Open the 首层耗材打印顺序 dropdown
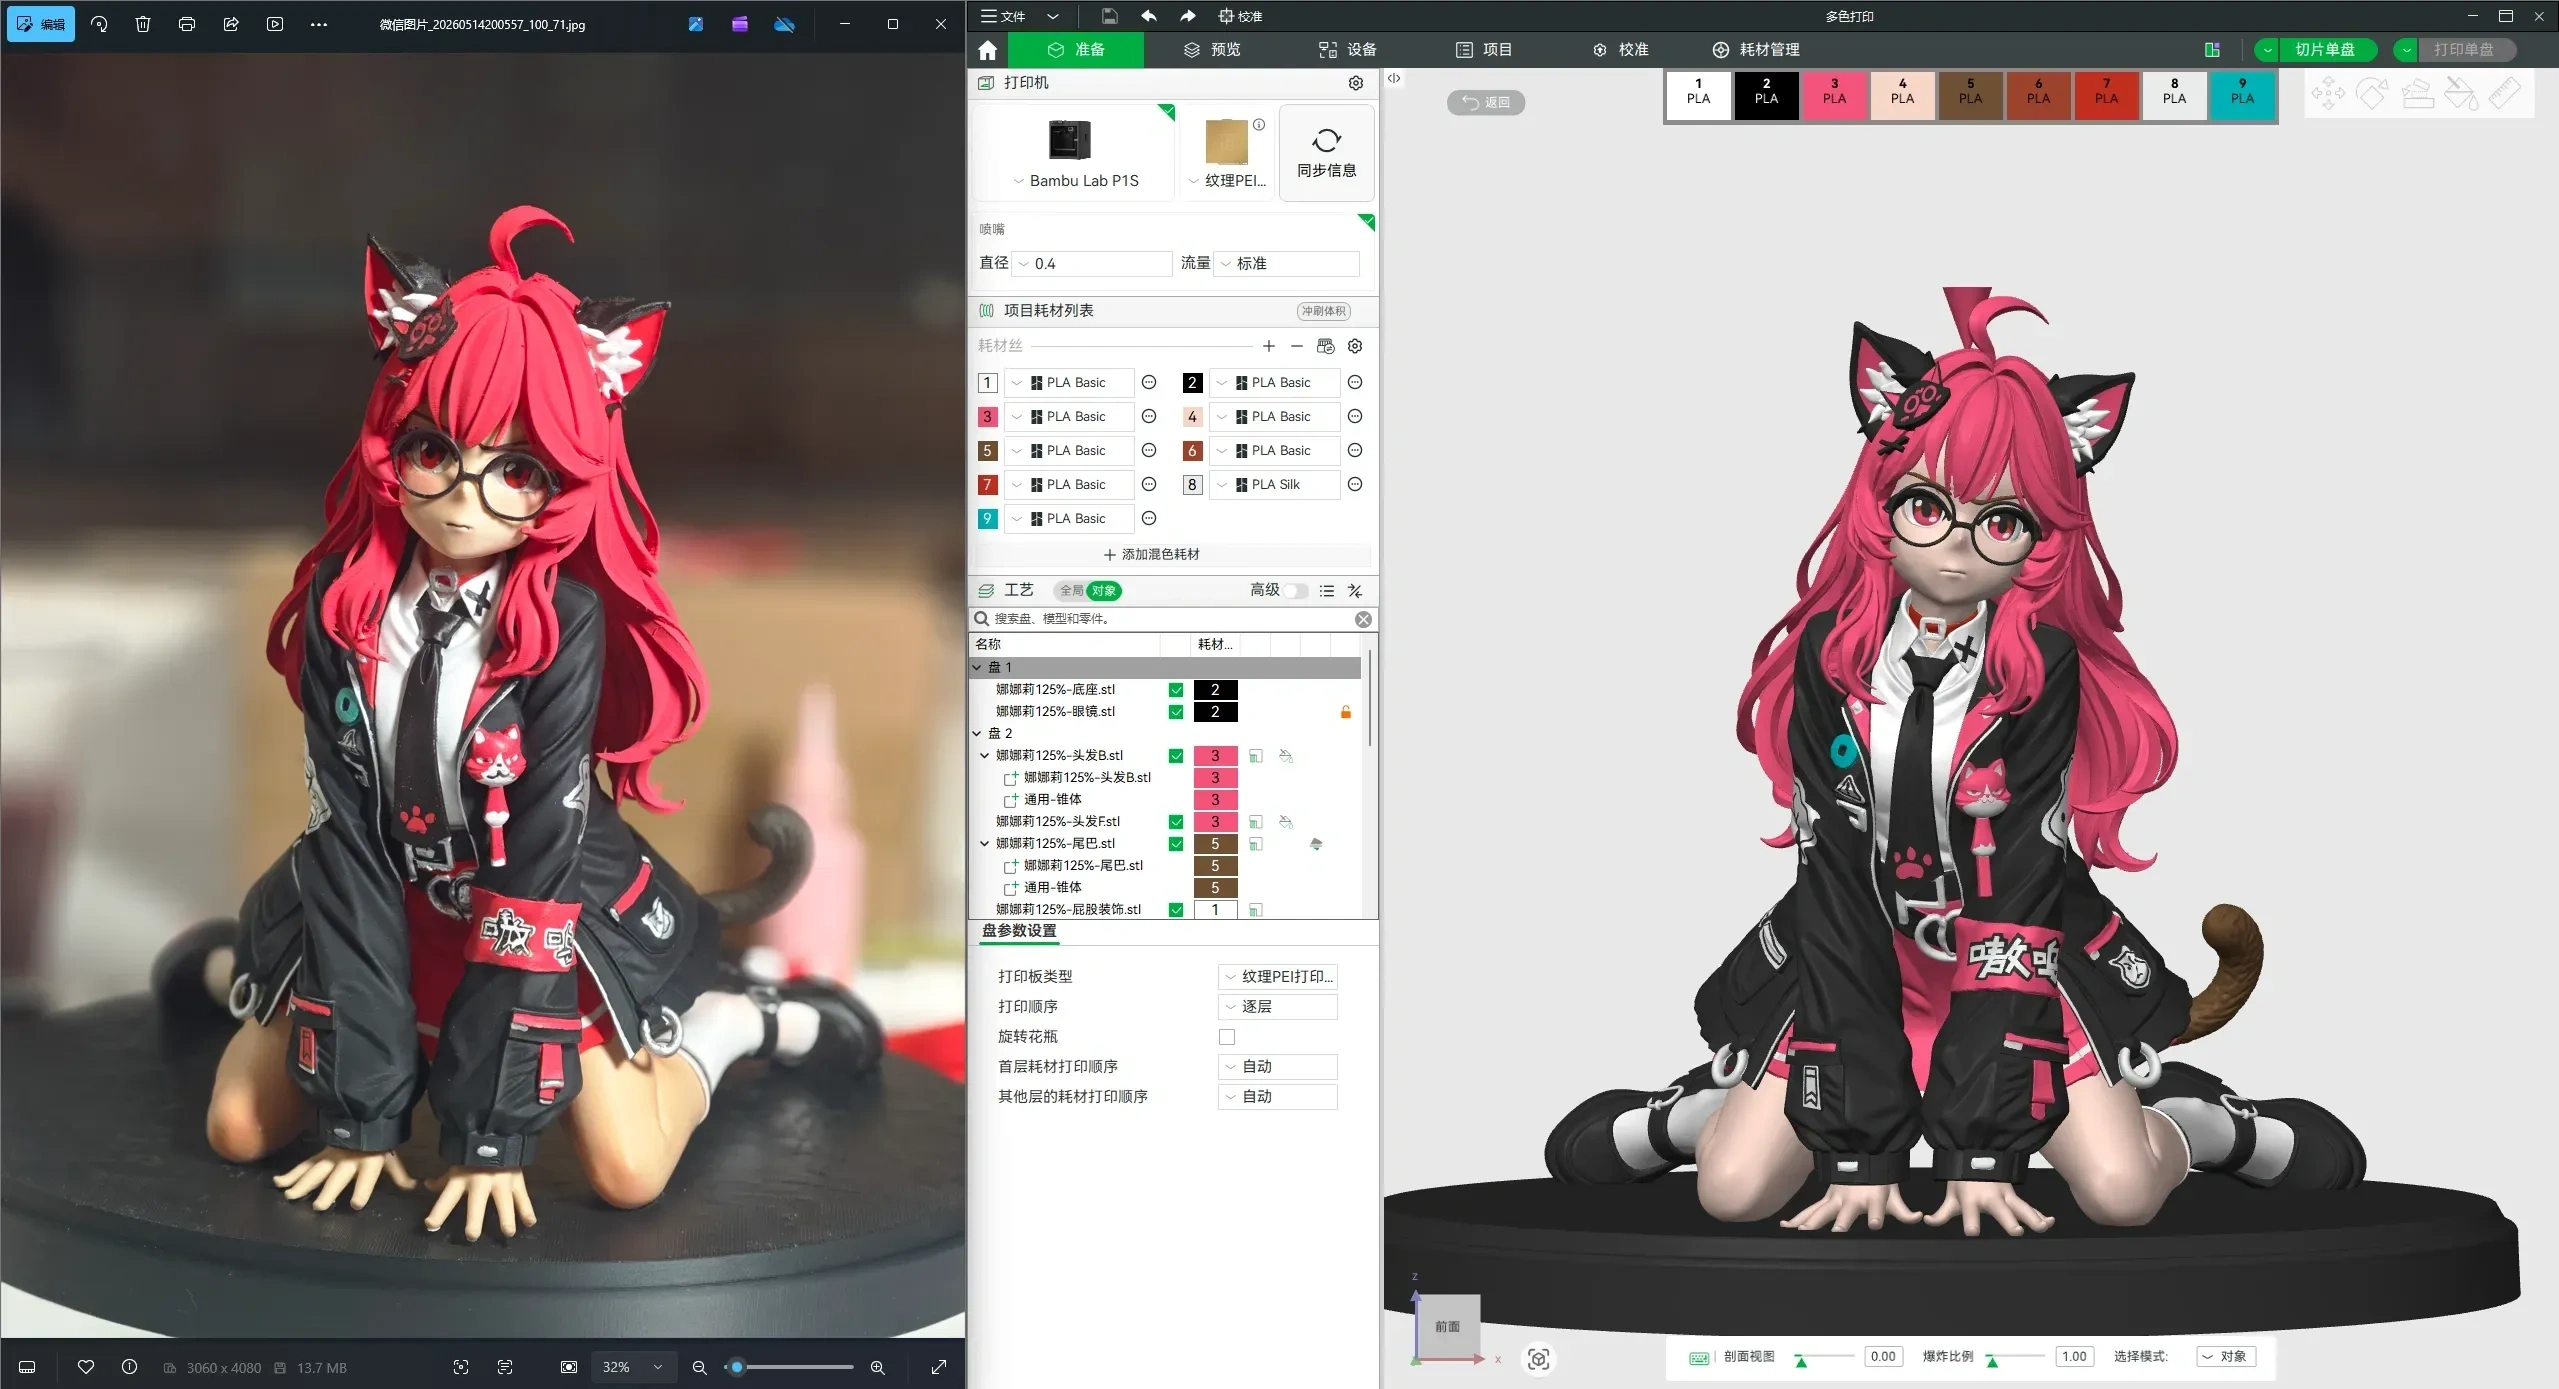Image resolution: width=2559 pixels, height=1389 pixels. pyautogui.click(x=1278, y=1067)
